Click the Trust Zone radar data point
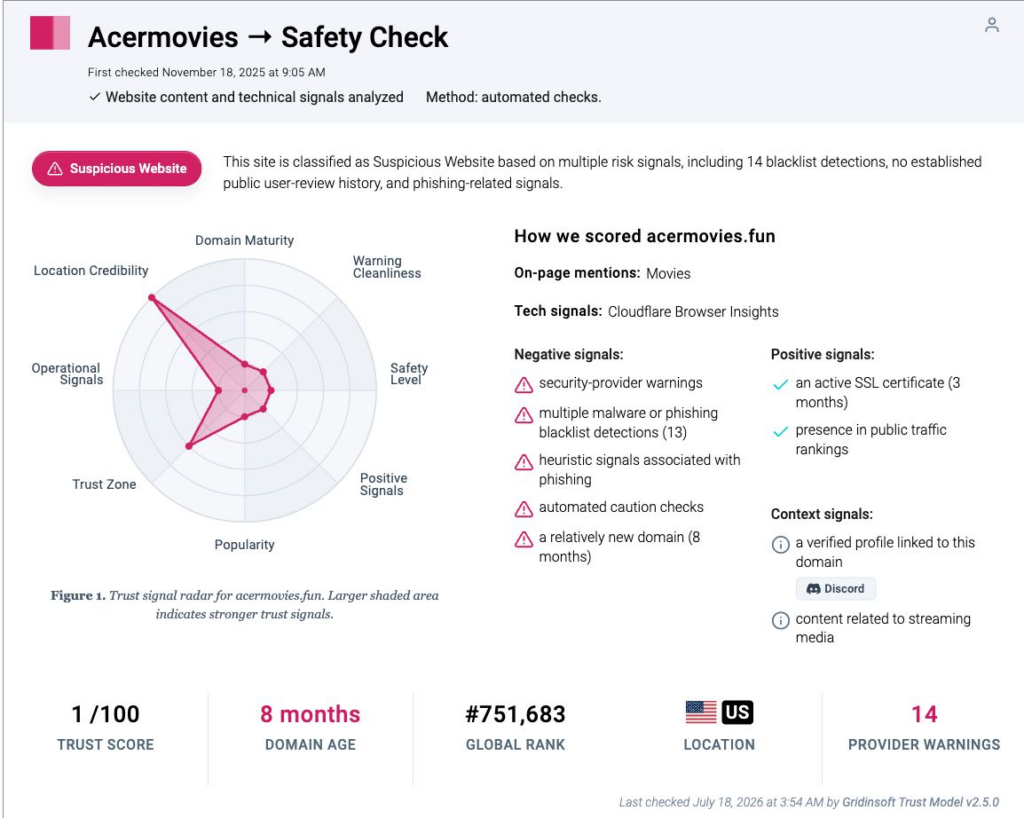 click(189, 446)
